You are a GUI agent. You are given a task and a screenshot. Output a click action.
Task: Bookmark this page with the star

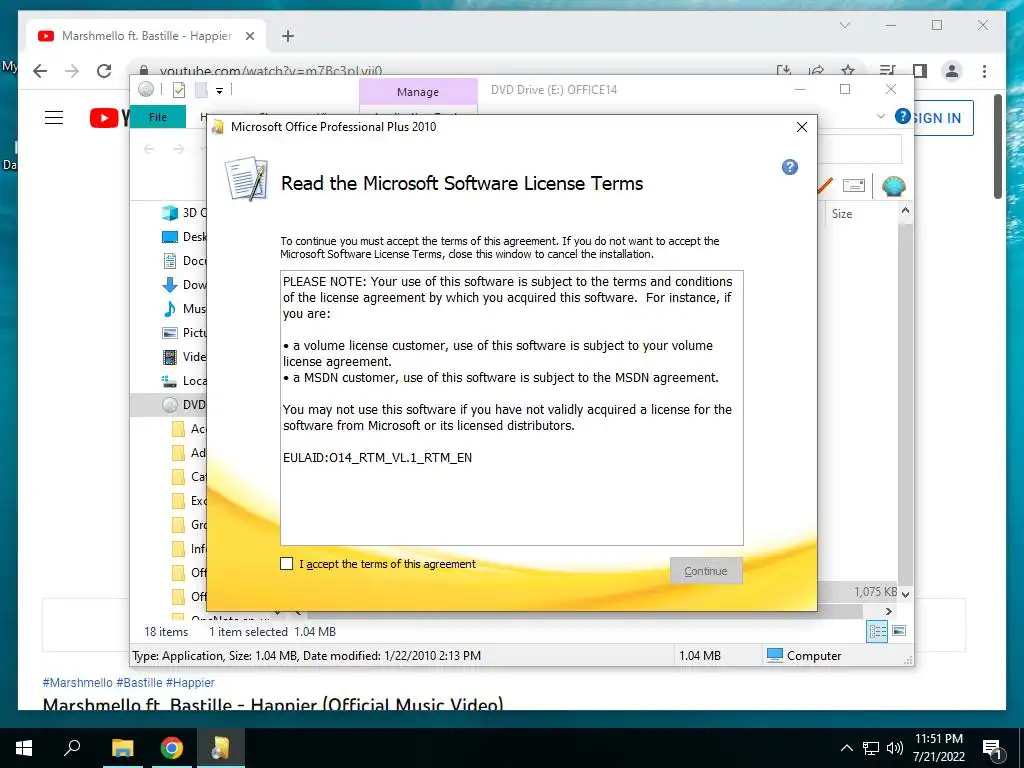(848, 71)
